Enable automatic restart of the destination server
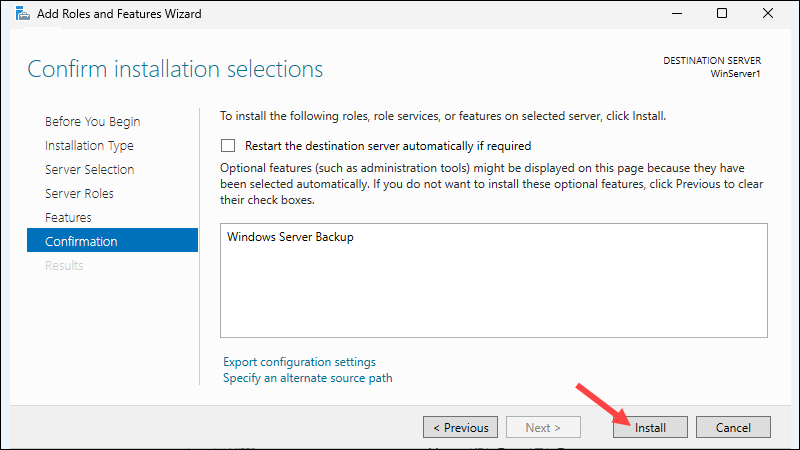Viewport: 800px width, 450px height. (x=228, y=146)
